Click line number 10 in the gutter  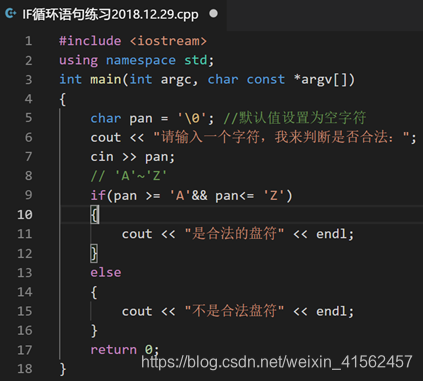coord(25,214)
